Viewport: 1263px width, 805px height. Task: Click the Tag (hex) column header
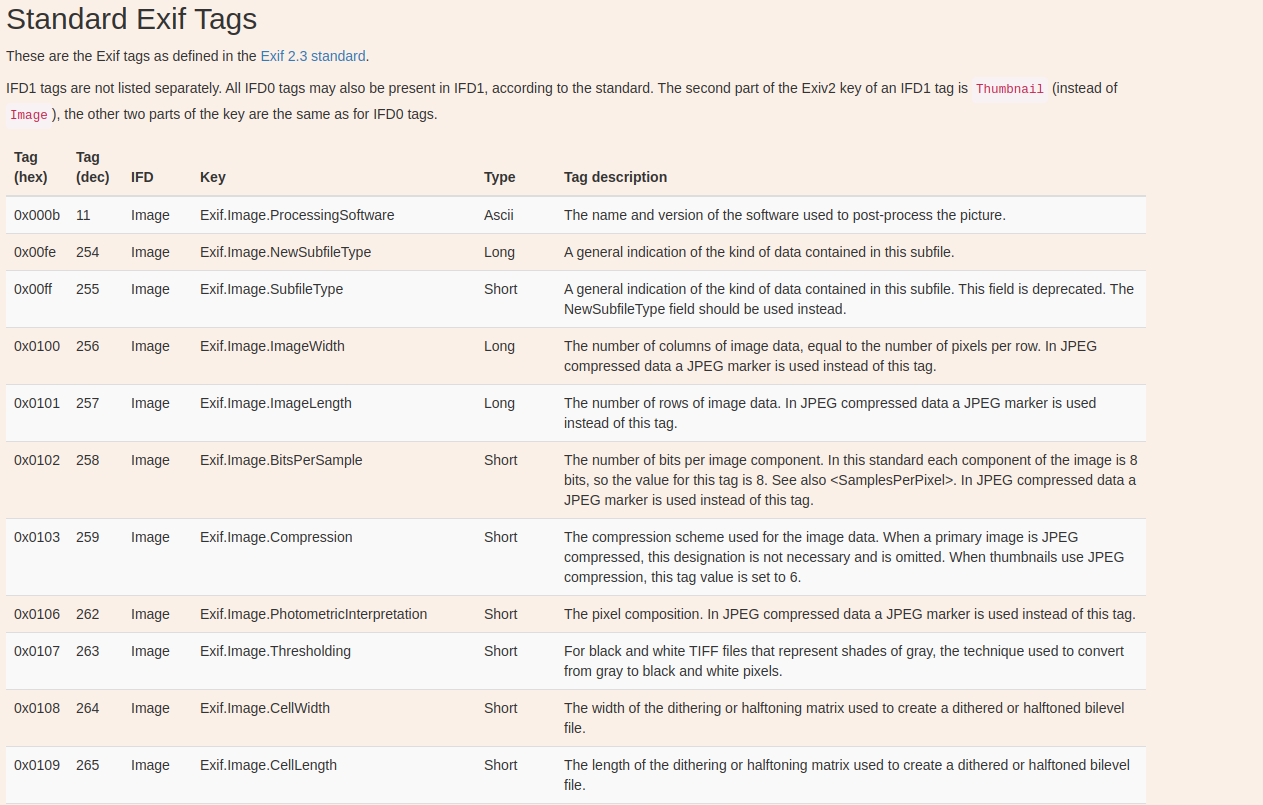(x=31, y=167)
